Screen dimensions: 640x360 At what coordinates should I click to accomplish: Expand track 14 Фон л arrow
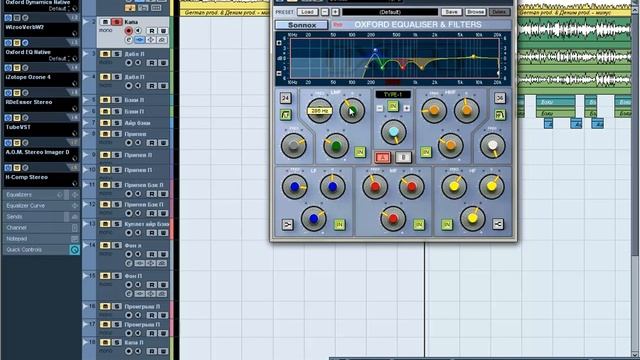(x=86, y=245)
